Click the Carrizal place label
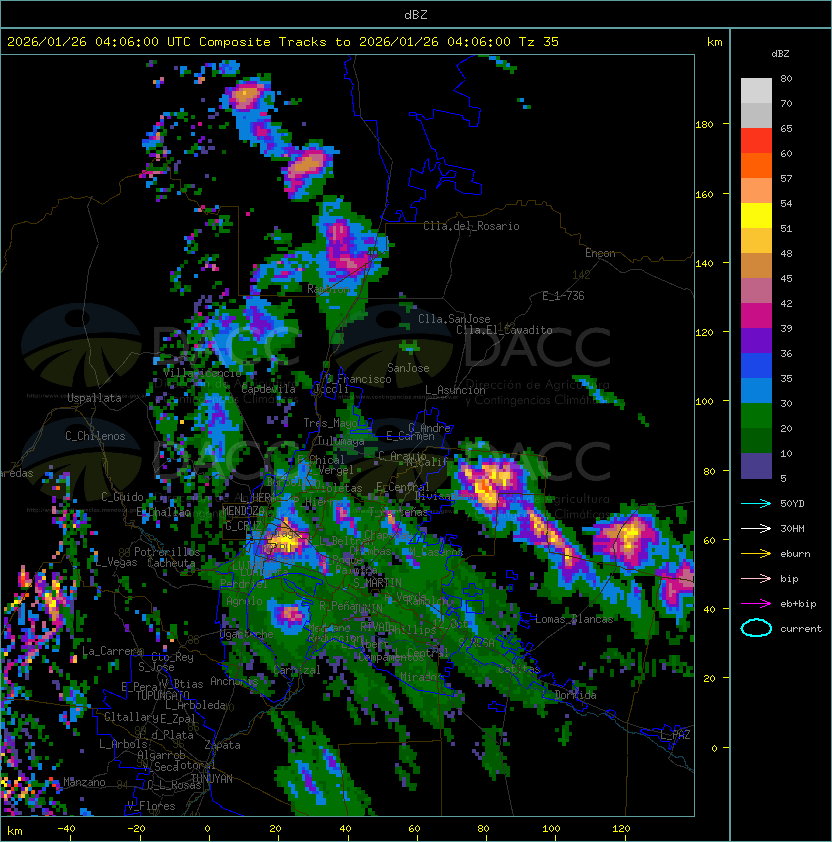832x842 pixels. [296, 670]
